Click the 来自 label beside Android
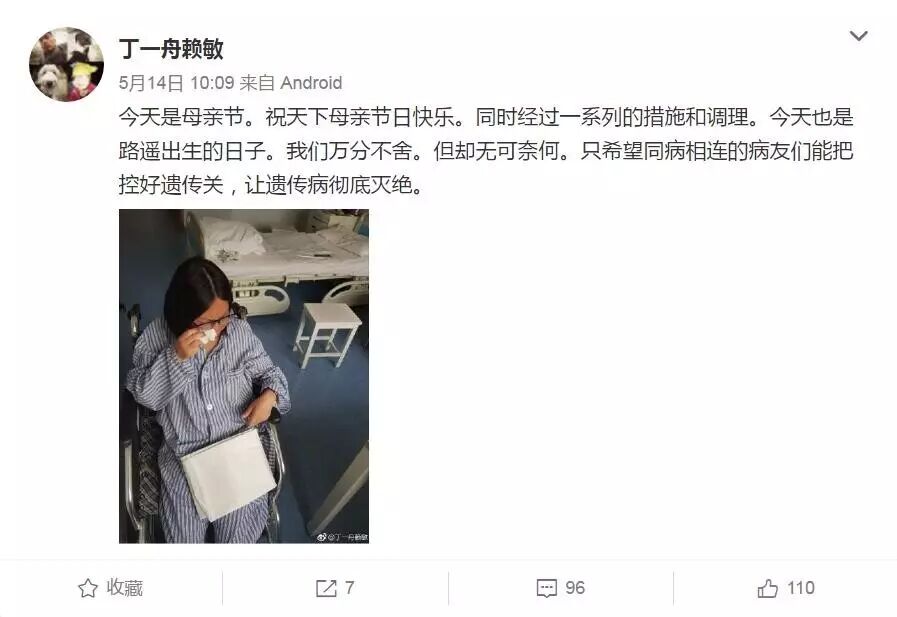The image size is (897, 617). [257, 83]
